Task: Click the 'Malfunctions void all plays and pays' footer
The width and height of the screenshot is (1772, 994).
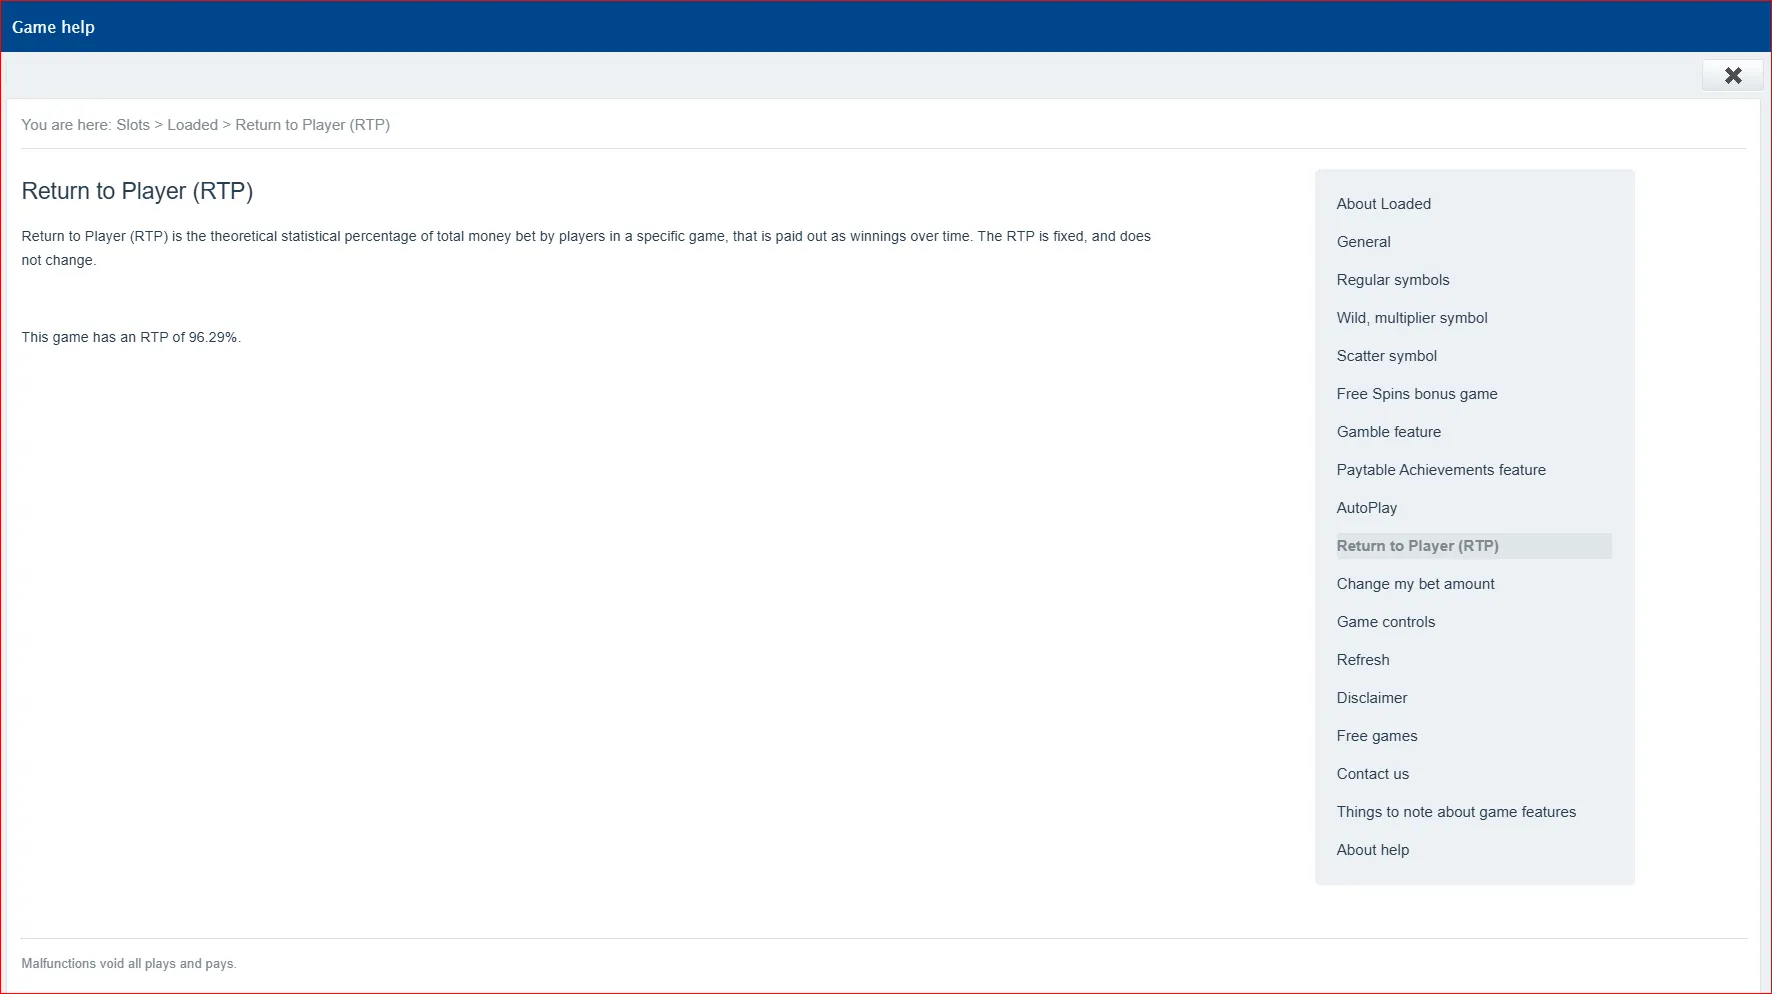Action: coord(129,964)
